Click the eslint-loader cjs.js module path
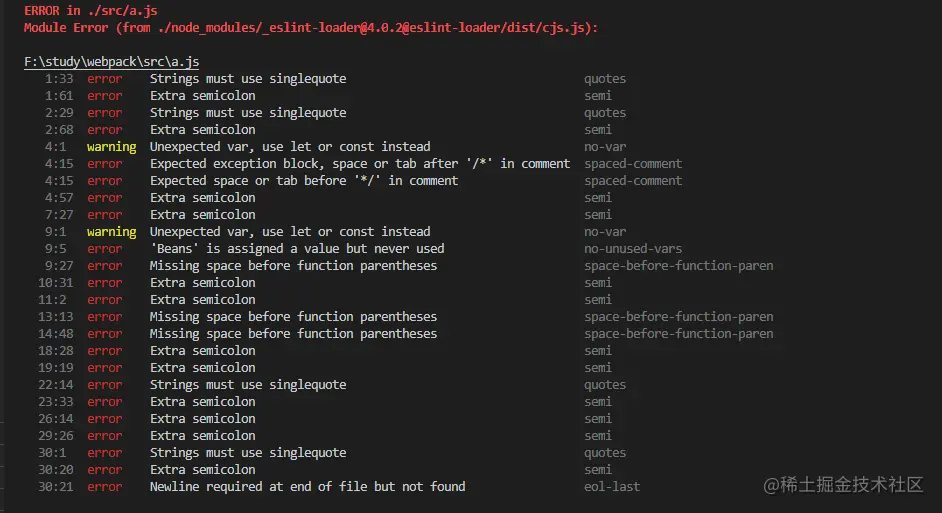 [375, 28]
